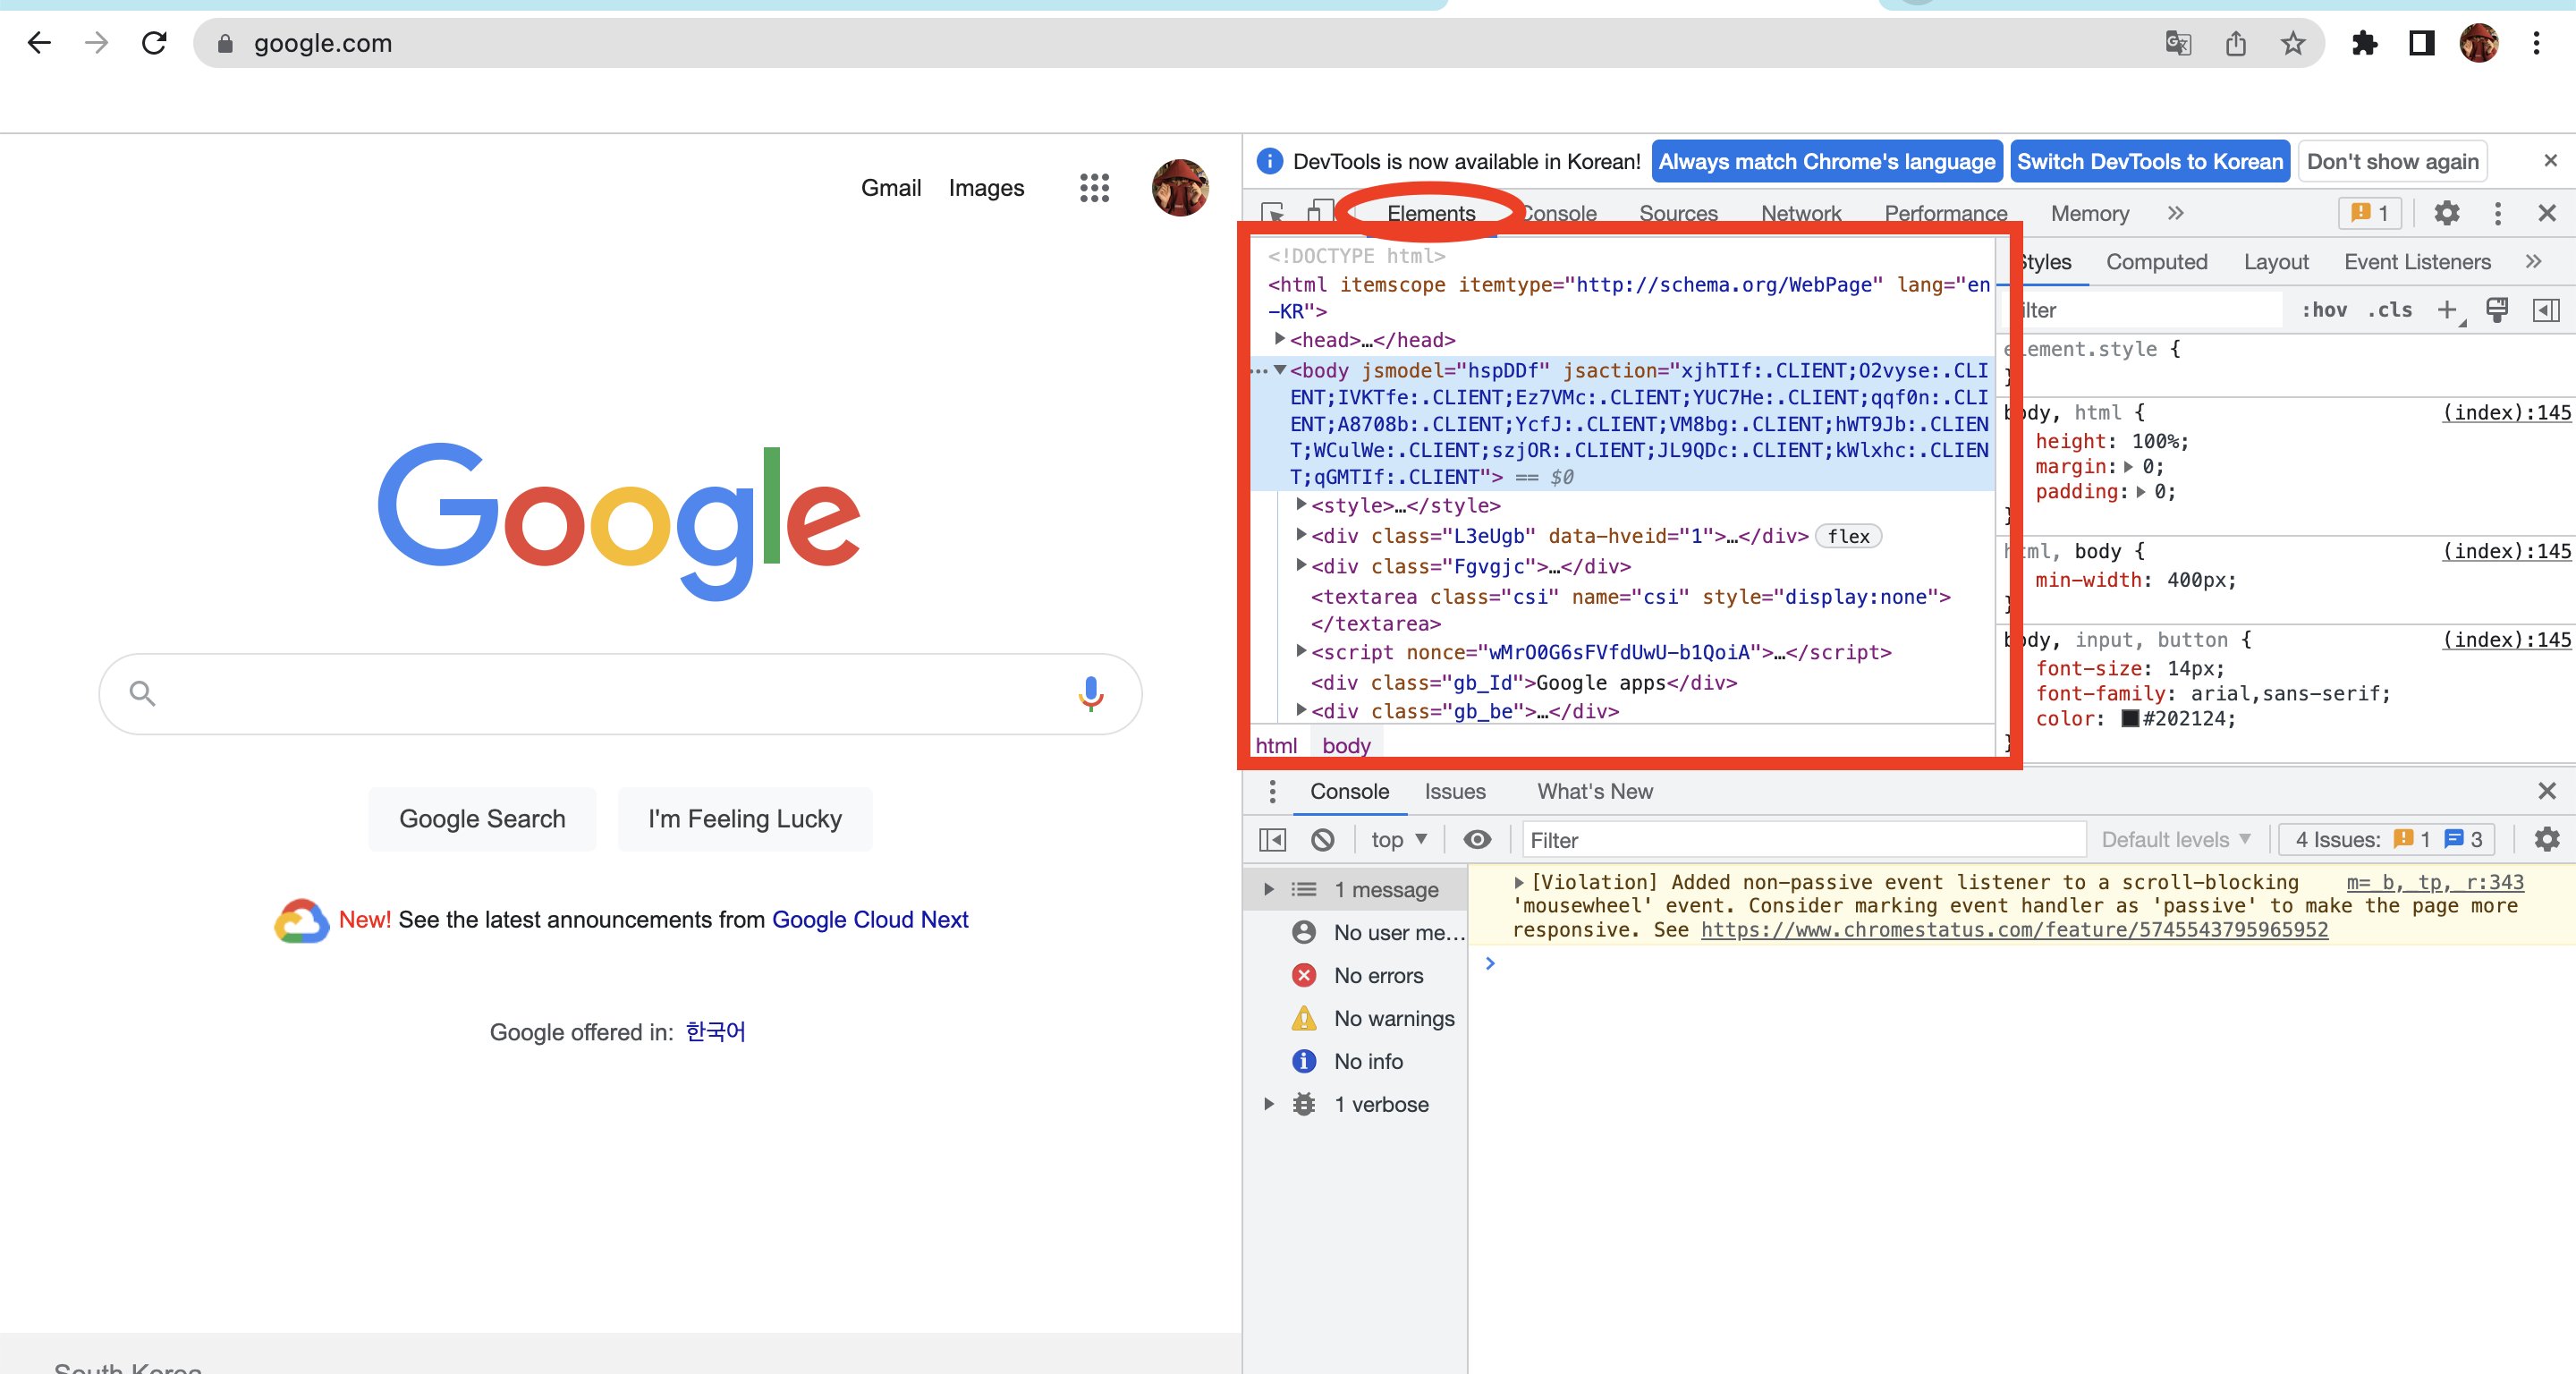Show more Styles pane tabs

2533,261
